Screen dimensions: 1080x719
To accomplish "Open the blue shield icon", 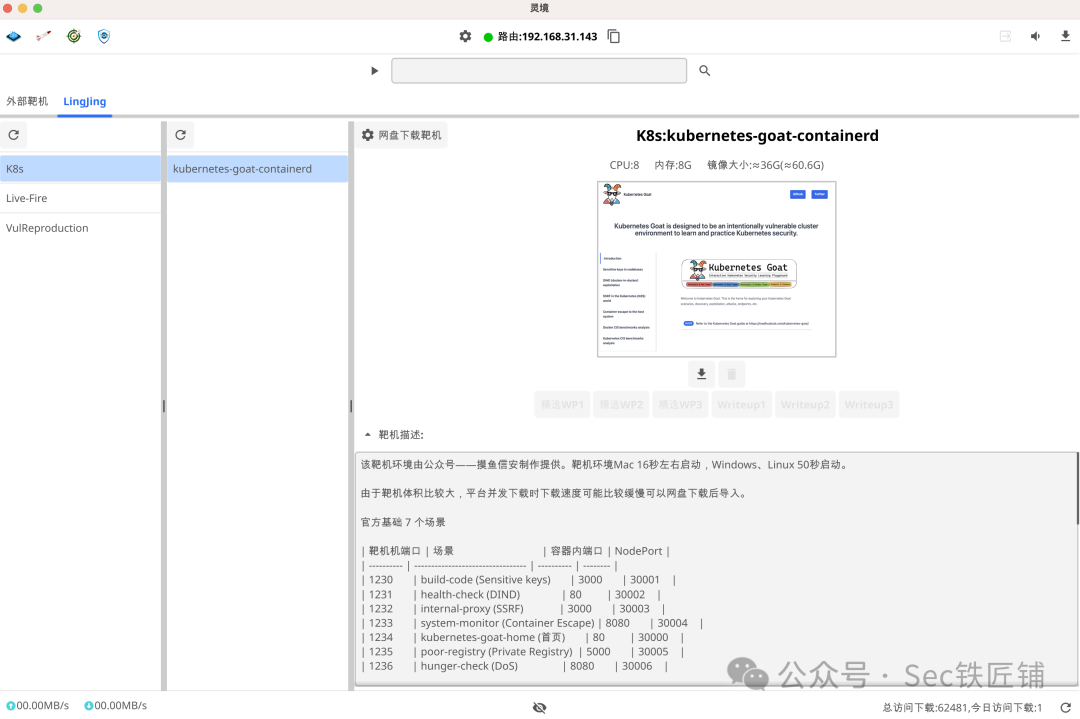I will coord(104,37).
